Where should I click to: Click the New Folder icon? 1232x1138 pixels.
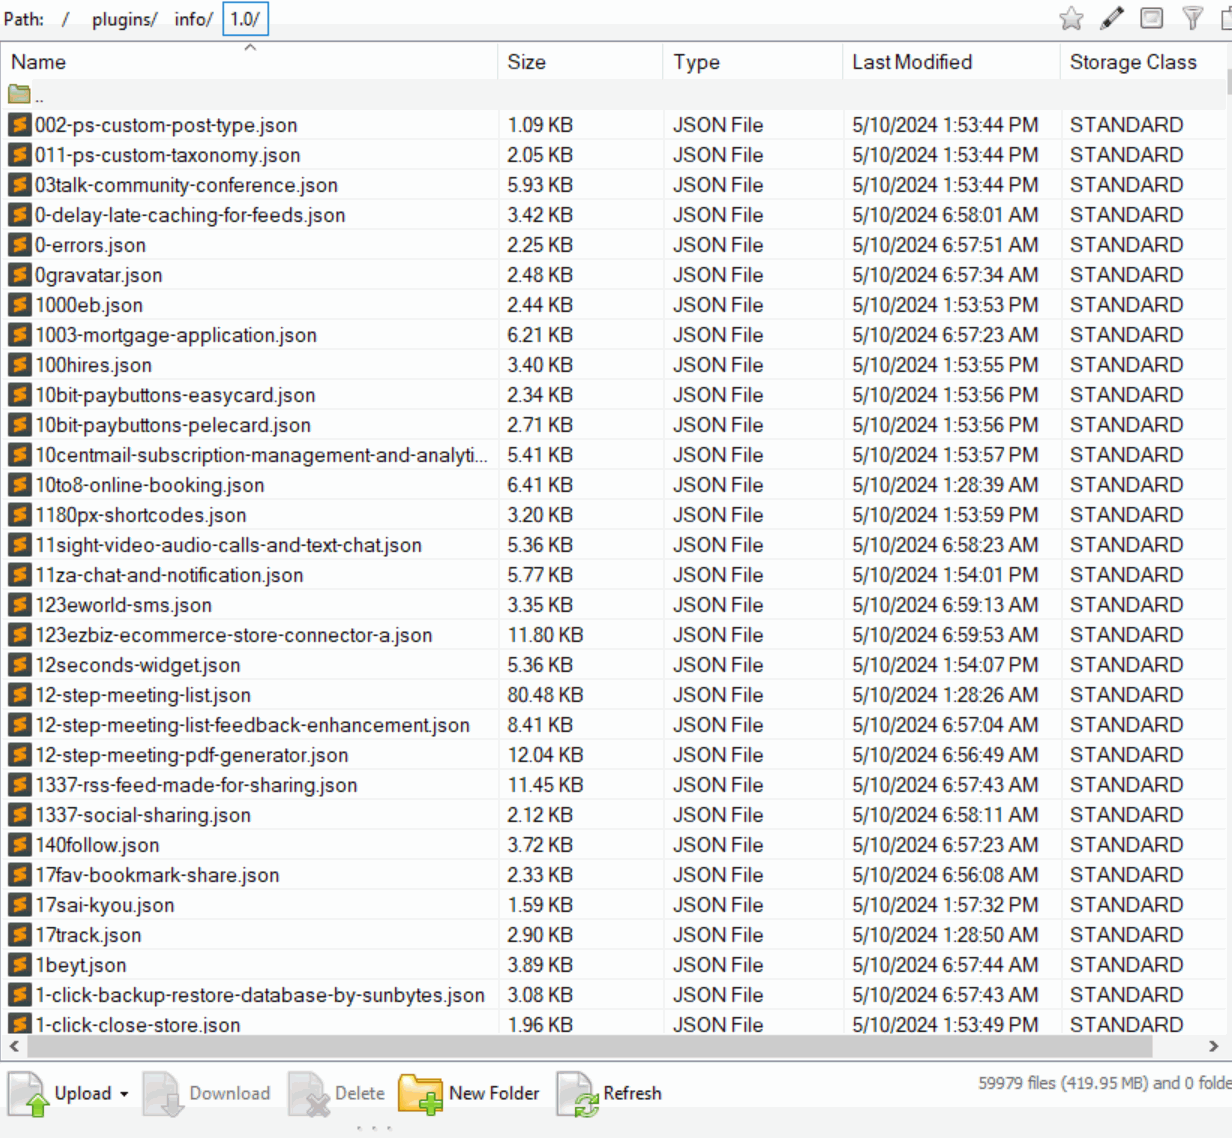pos(420,1094)
